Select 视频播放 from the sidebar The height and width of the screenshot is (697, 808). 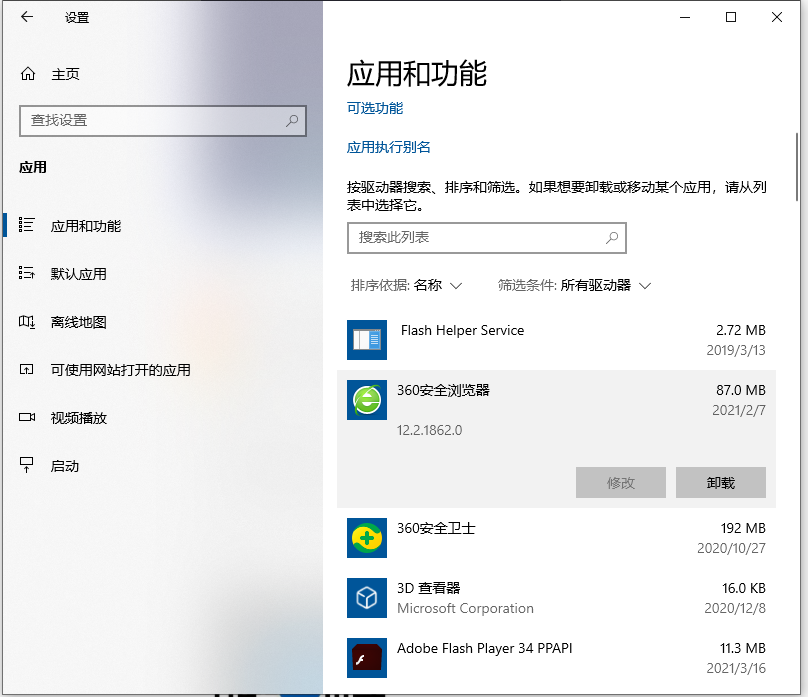(78, 418)
